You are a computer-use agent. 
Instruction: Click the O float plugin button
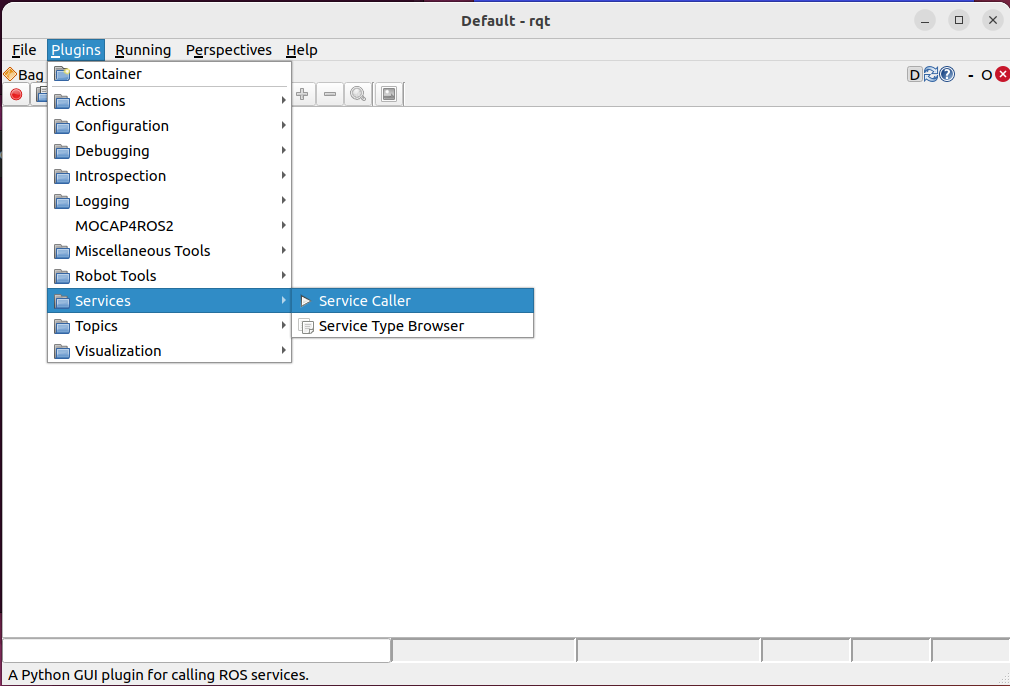(986, 75)
